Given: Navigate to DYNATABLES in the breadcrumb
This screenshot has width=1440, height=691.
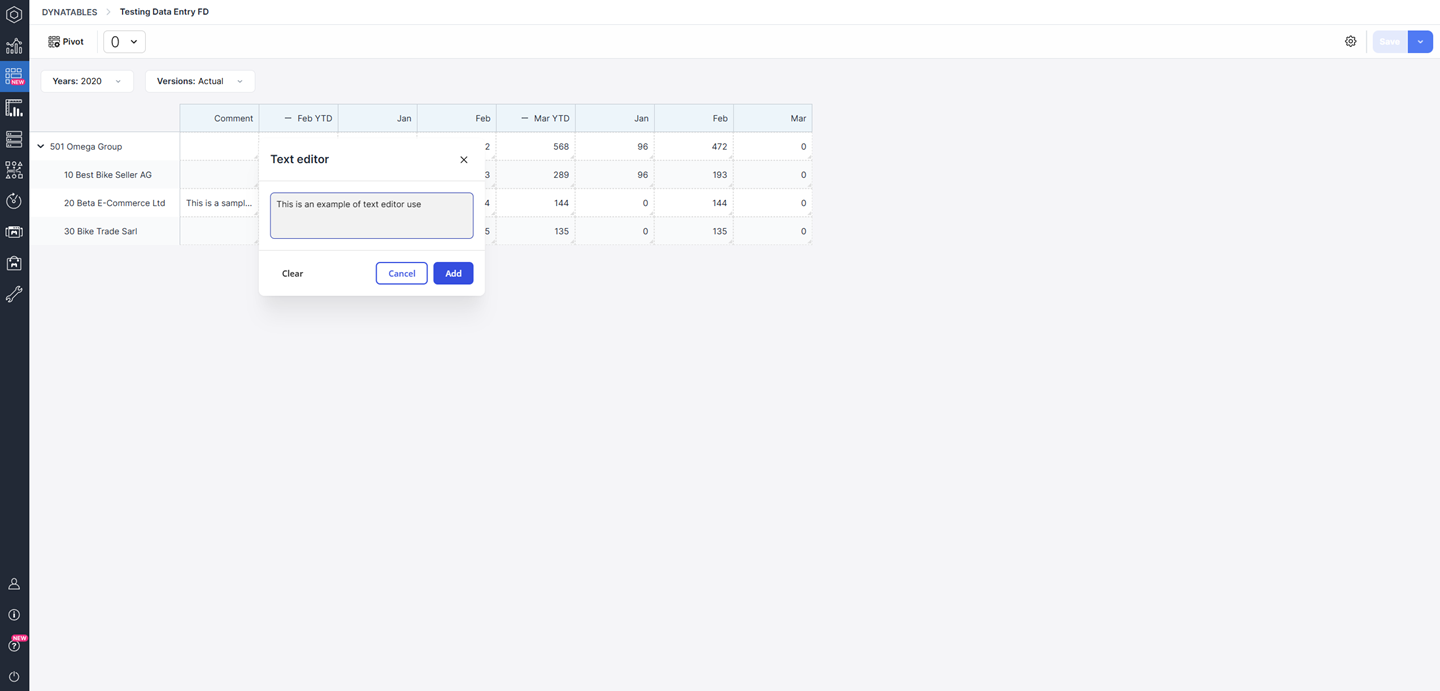Looking at the screenshot, I should coord(68,12).
